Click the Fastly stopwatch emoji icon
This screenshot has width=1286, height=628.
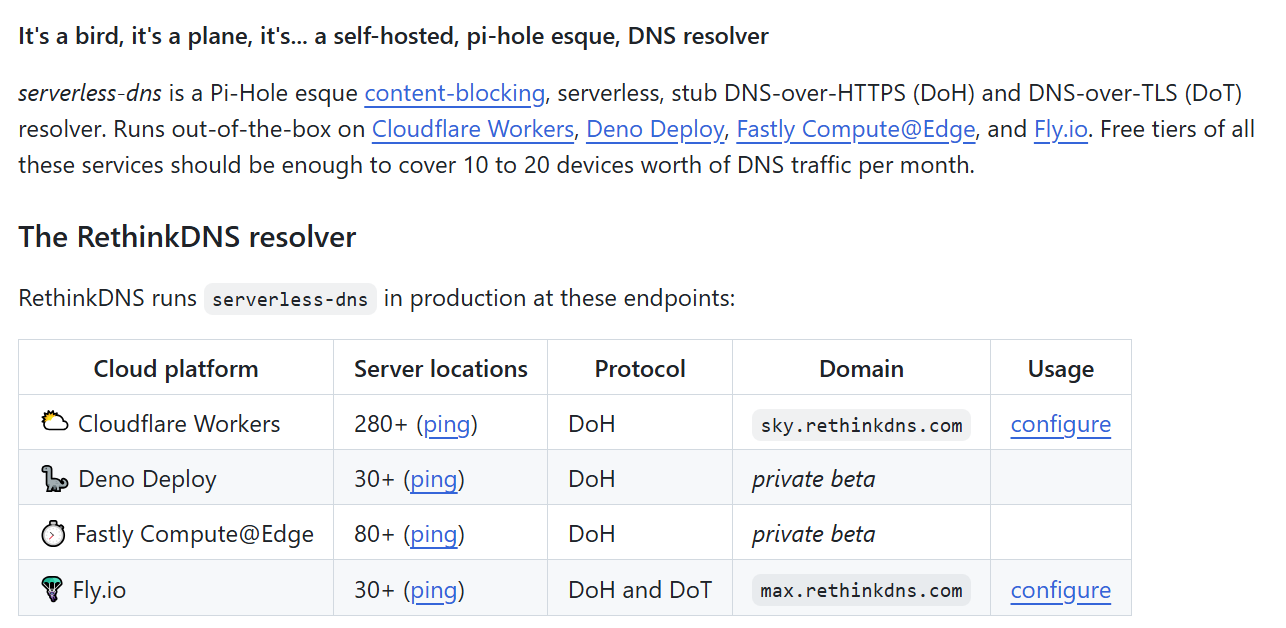click(53, 534)
